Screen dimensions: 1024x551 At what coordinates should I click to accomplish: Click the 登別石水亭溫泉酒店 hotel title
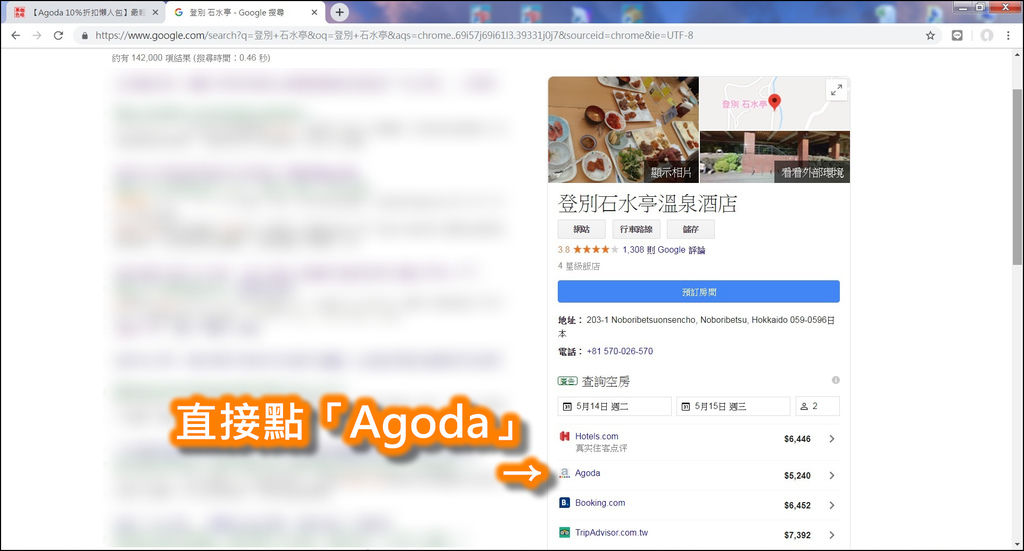coord(647,204)
